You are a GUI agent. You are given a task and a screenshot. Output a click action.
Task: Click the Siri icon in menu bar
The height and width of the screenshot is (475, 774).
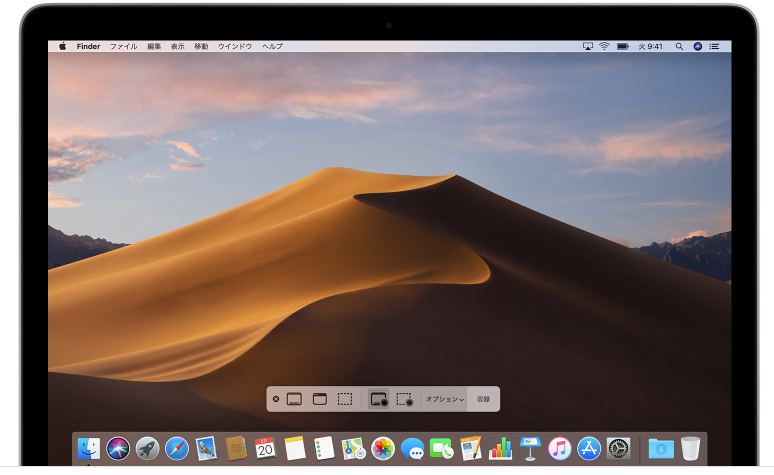point(697,46)
